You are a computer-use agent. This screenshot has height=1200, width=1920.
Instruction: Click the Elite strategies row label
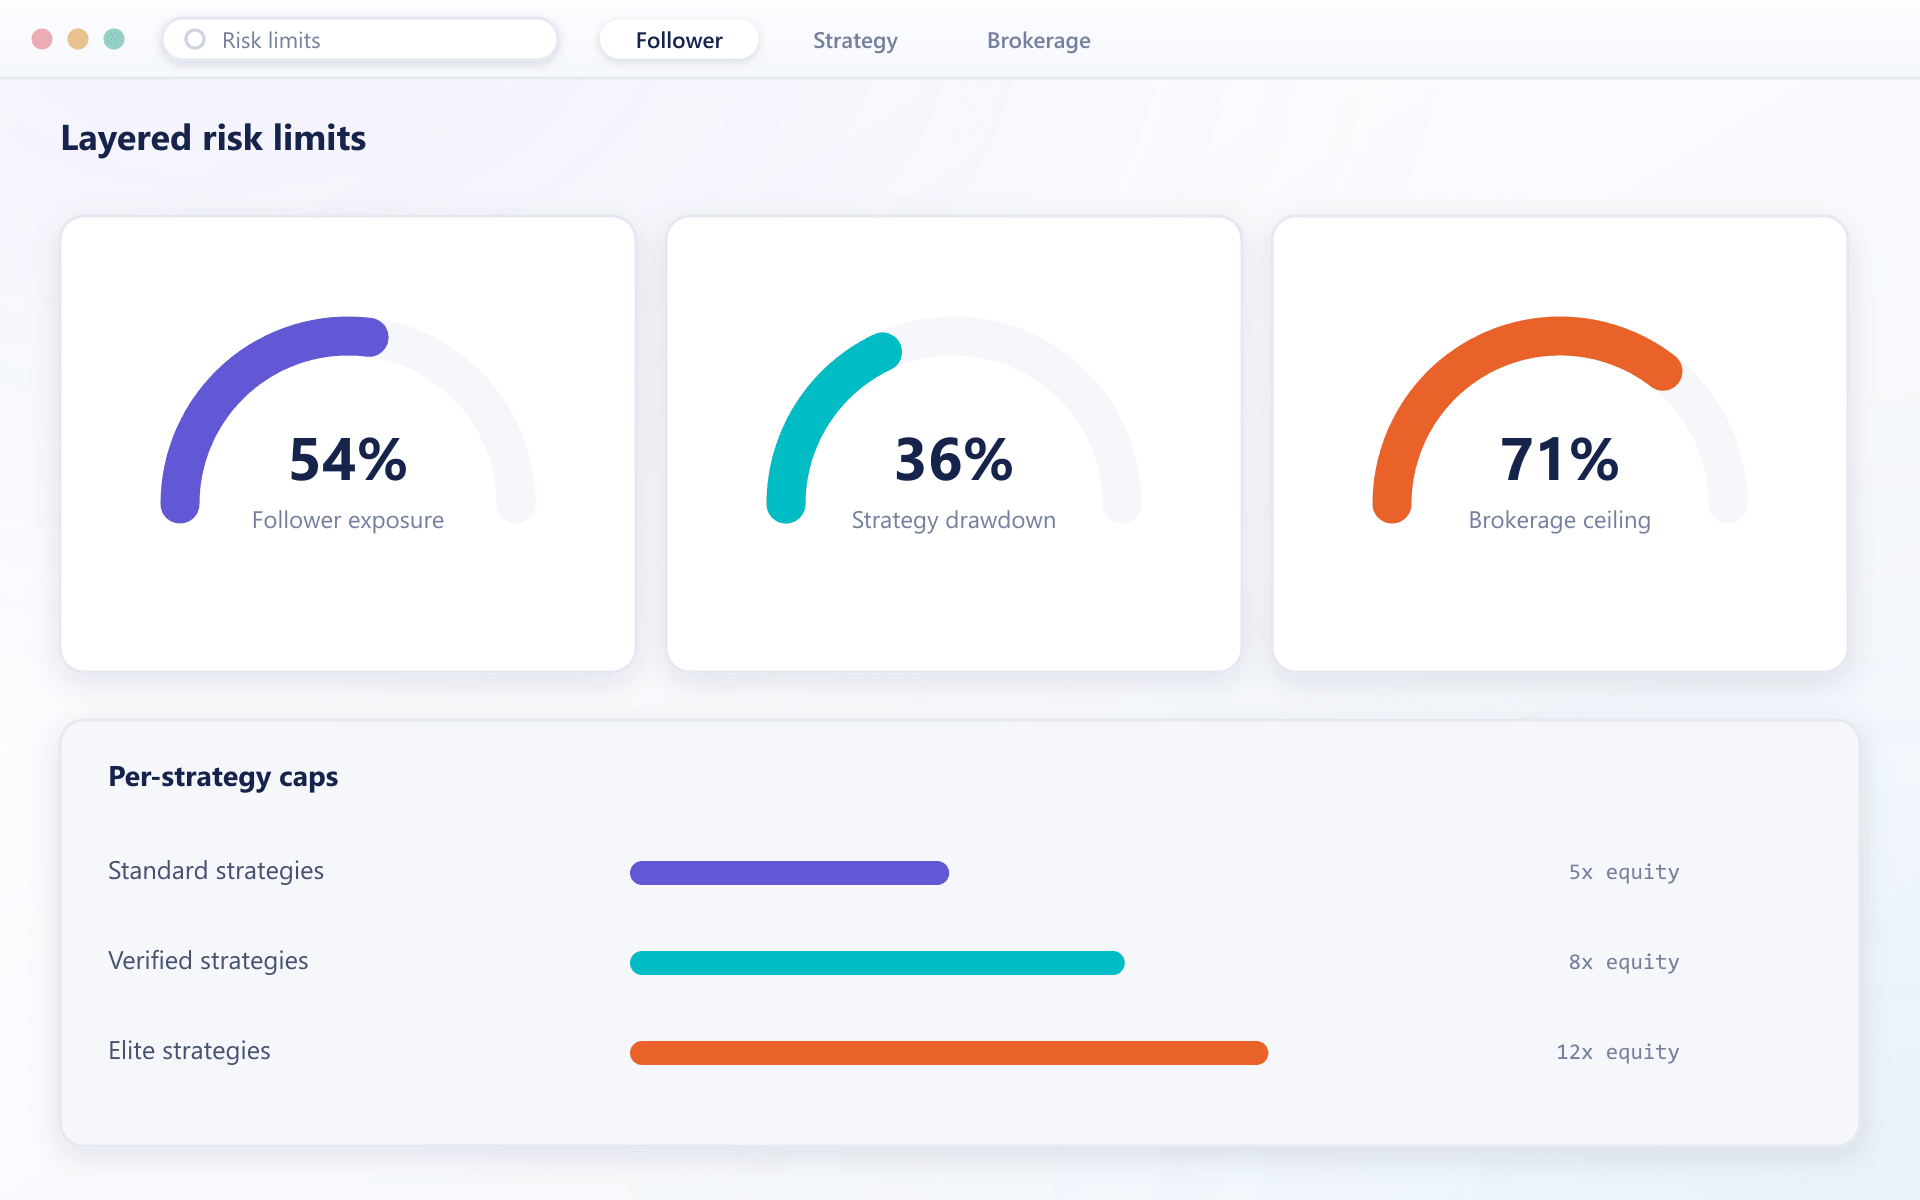pyautogui.click(x=189, y=1051)
